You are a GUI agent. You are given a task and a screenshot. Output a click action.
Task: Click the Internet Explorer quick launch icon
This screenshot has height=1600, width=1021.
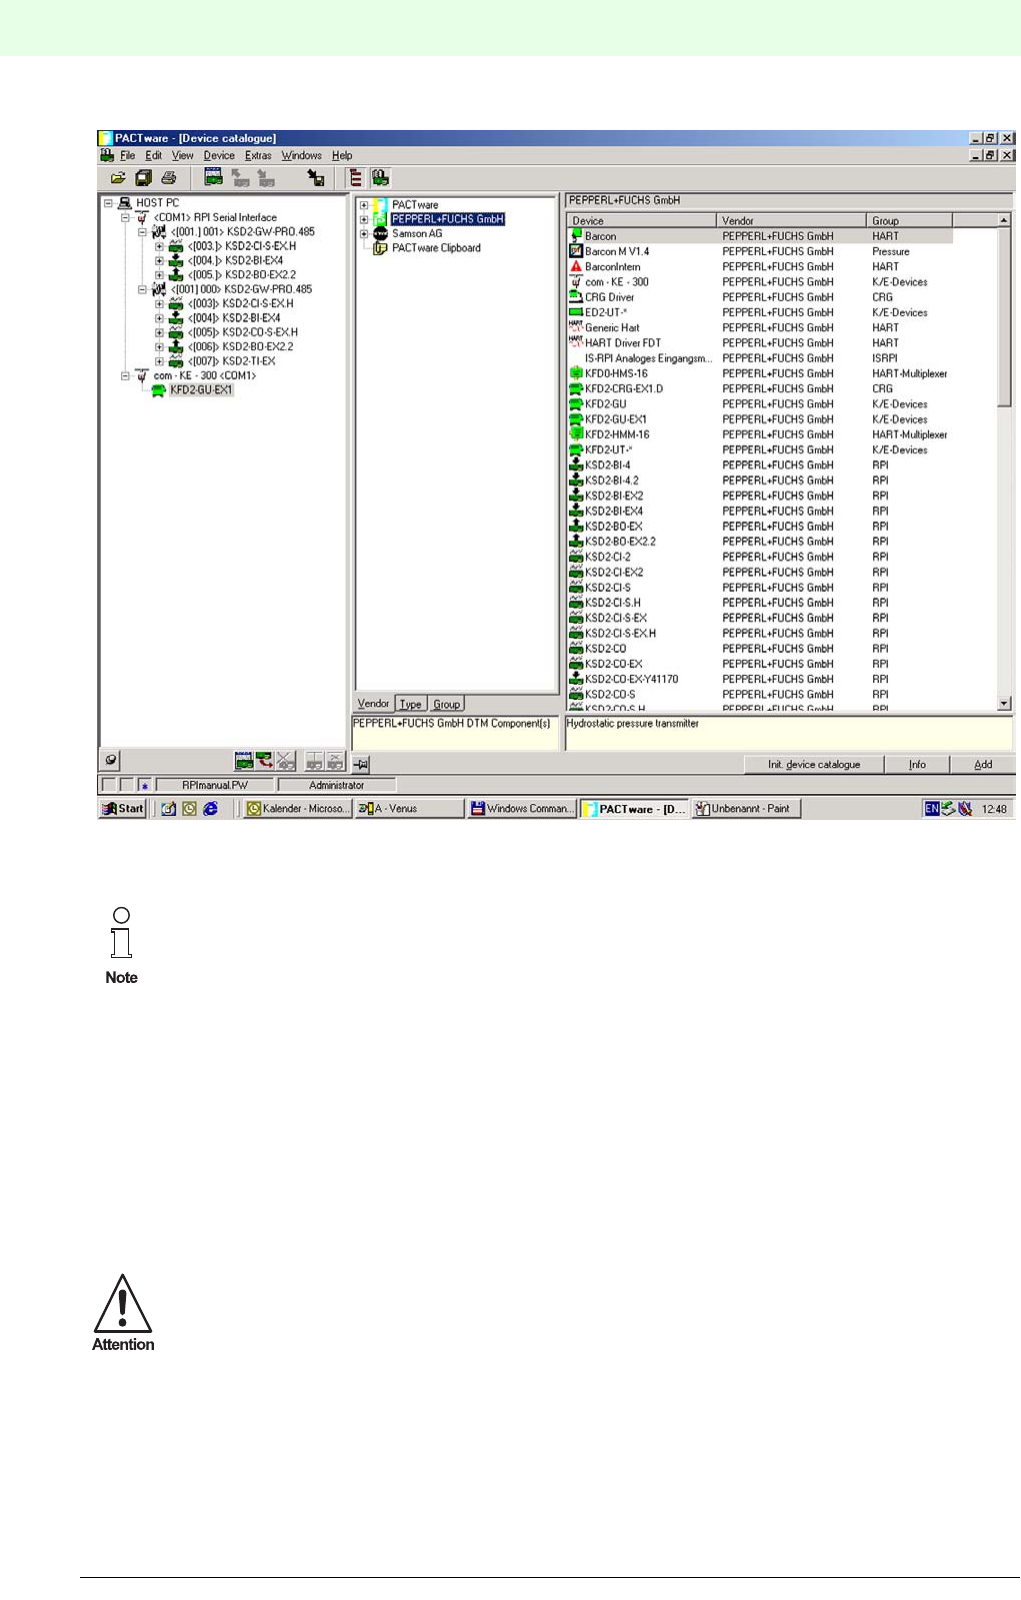210,808
